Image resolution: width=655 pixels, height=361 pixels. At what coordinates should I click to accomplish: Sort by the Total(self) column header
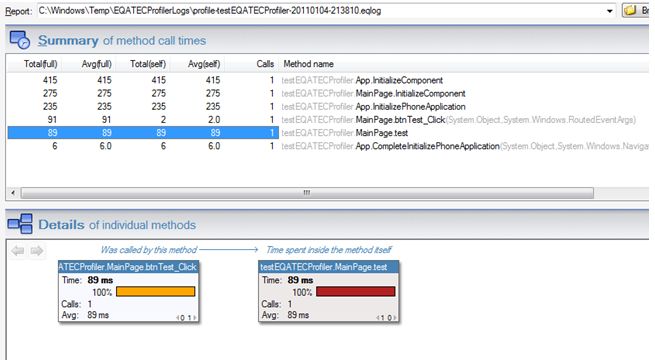[148, 64]
